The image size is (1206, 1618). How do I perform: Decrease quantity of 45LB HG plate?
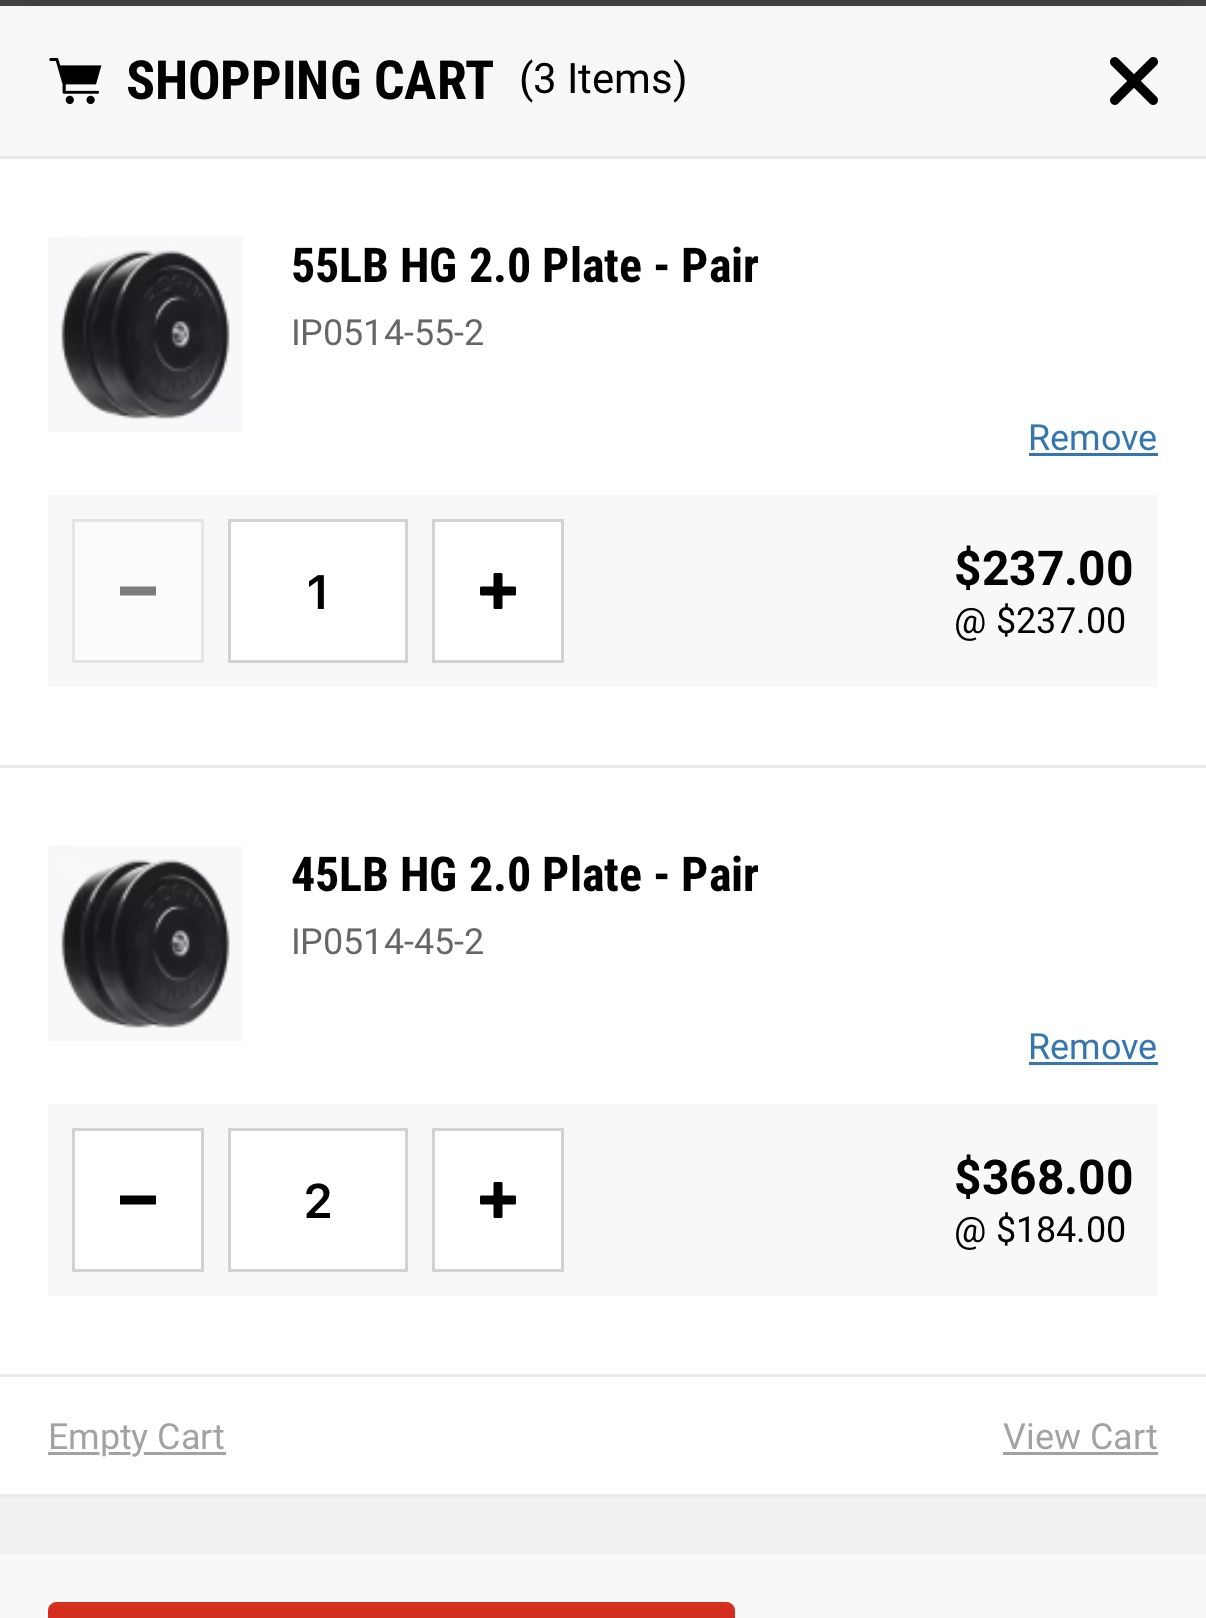click(138, 1200)
